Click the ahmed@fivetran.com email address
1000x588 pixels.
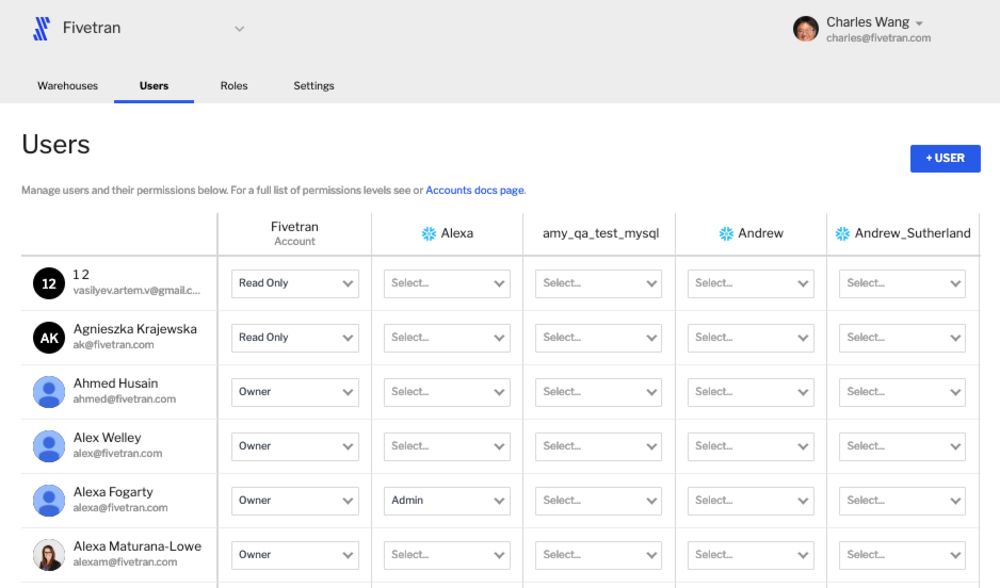[x=124, y=399]
